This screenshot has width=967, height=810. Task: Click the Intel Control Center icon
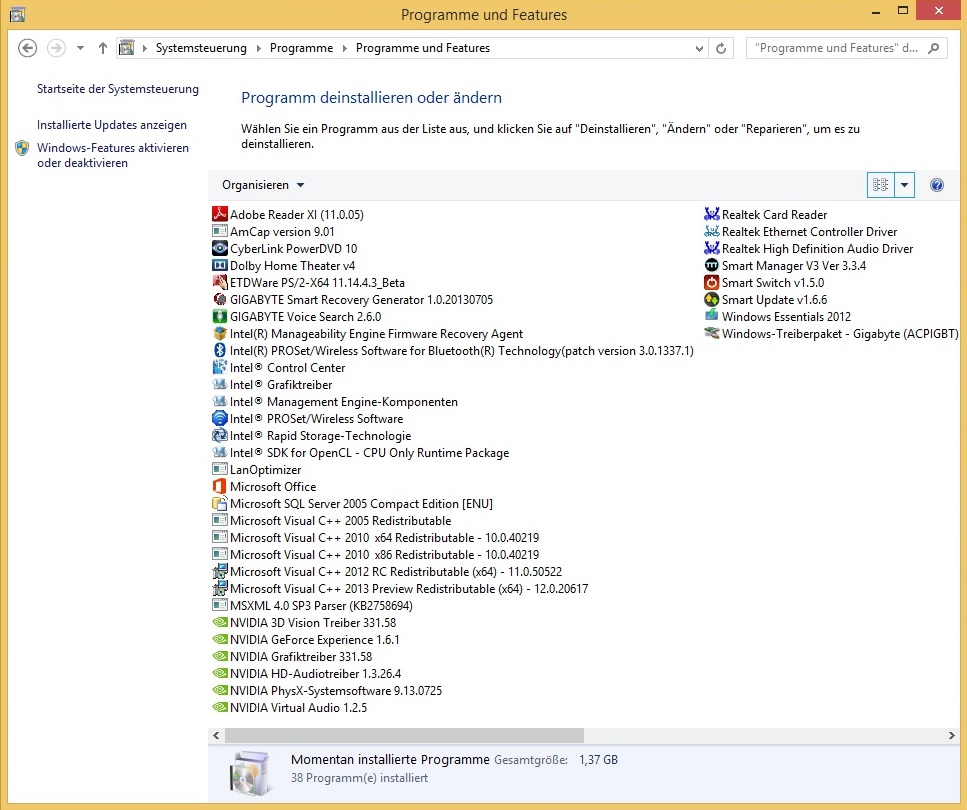click(x=220, y=367)
